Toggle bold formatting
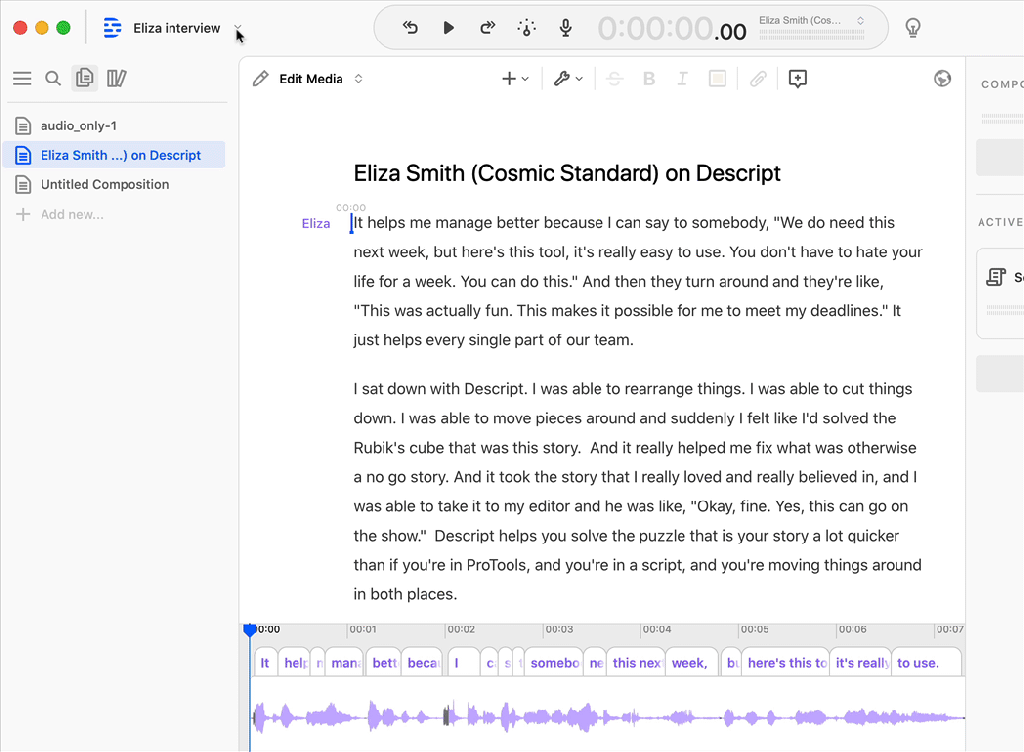The image size is (1024, 752). coord(648,79)
